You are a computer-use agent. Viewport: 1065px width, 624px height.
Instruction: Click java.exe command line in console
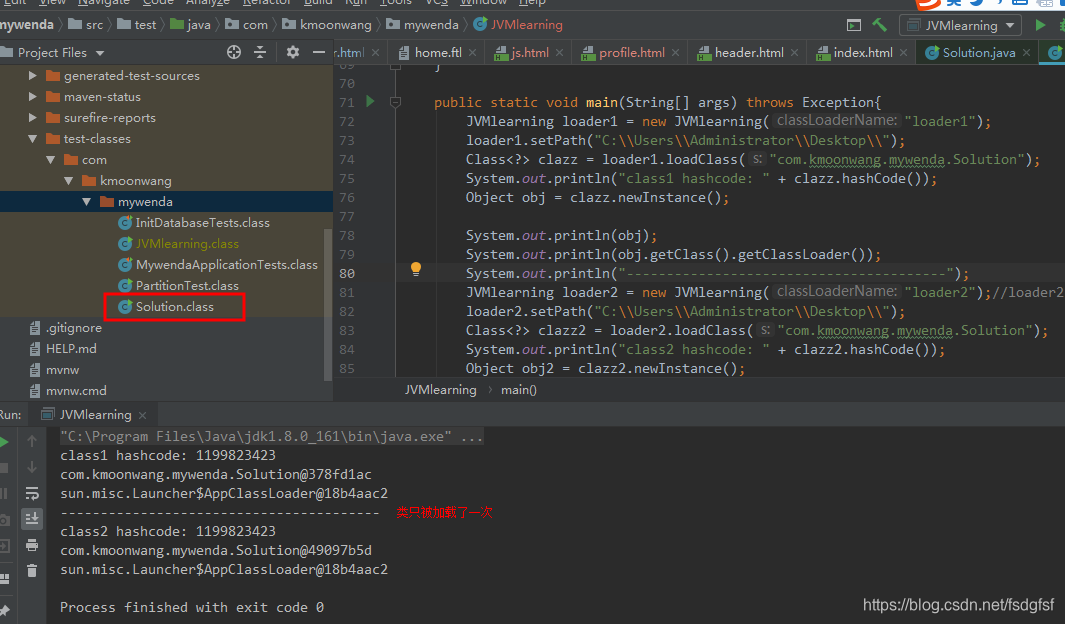[272, 437]
